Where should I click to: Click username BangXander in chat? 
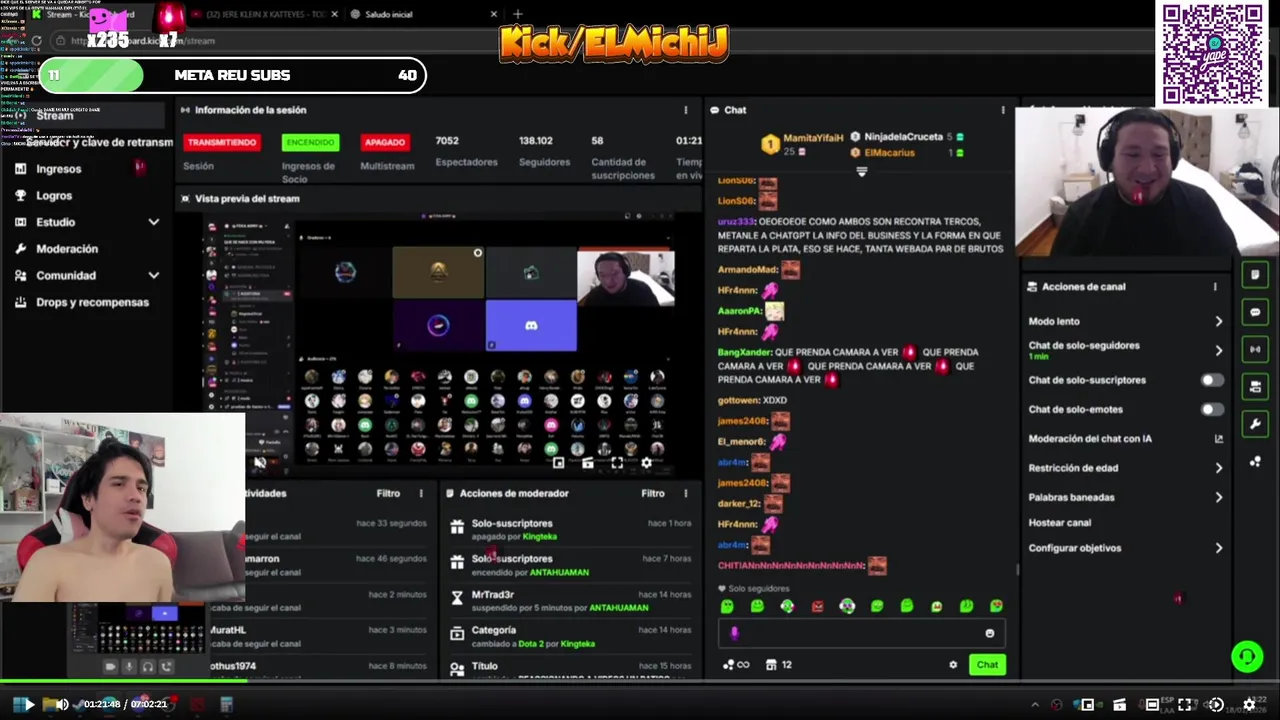pos(743,352)
